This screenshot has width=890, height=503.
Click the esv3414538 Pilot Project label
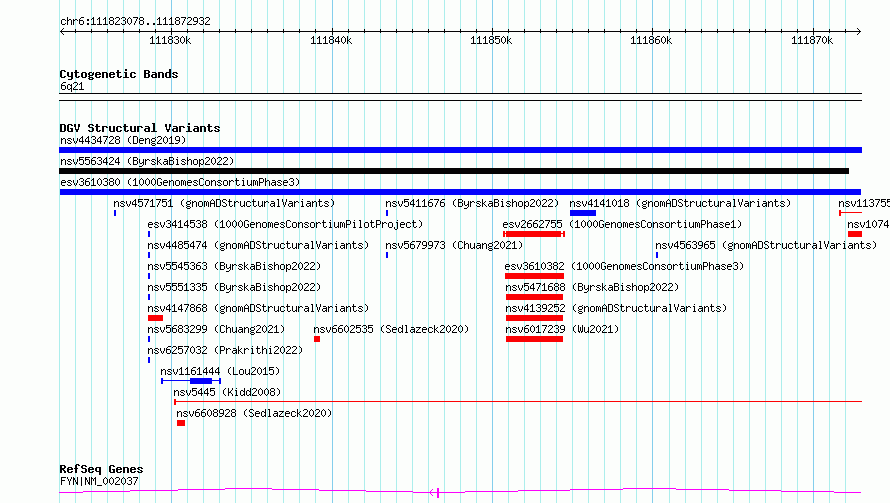tap(285, 224)
